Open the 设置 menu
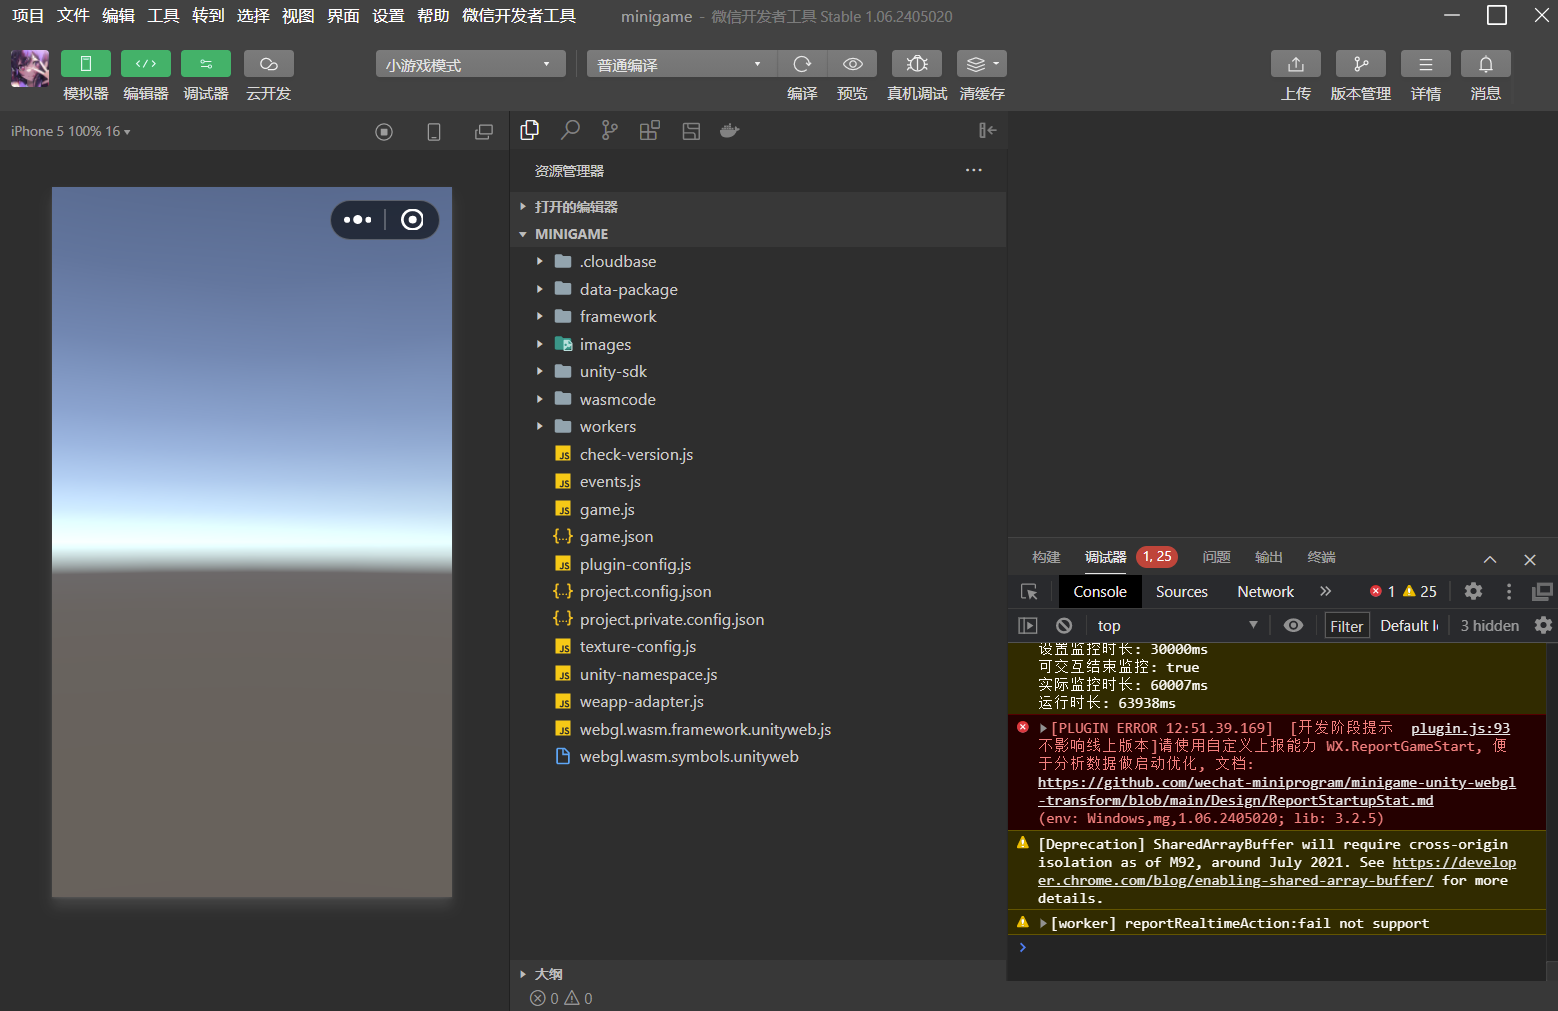Viewport: 1558px width, 1011px height. click(x=388, y=16)
